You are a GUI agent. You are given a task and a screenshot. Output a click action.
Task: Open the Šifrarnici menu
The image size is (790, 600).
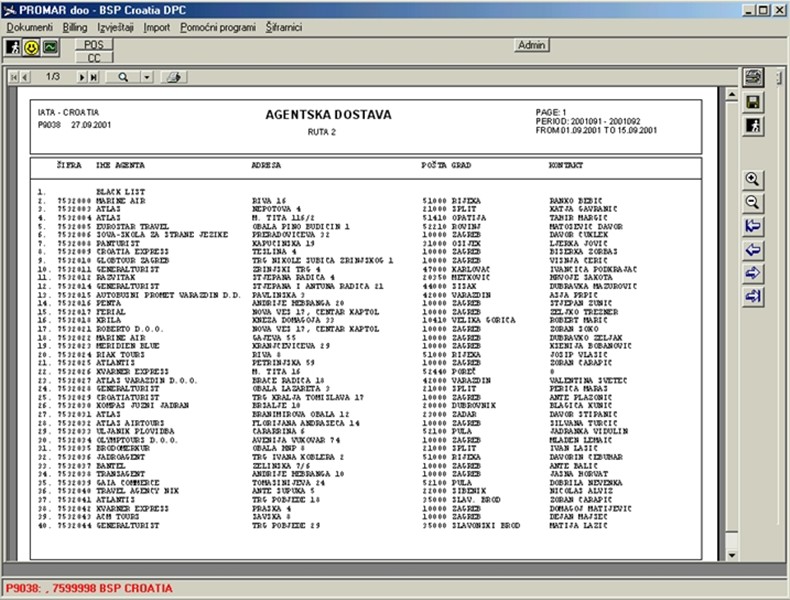point(284,27)
